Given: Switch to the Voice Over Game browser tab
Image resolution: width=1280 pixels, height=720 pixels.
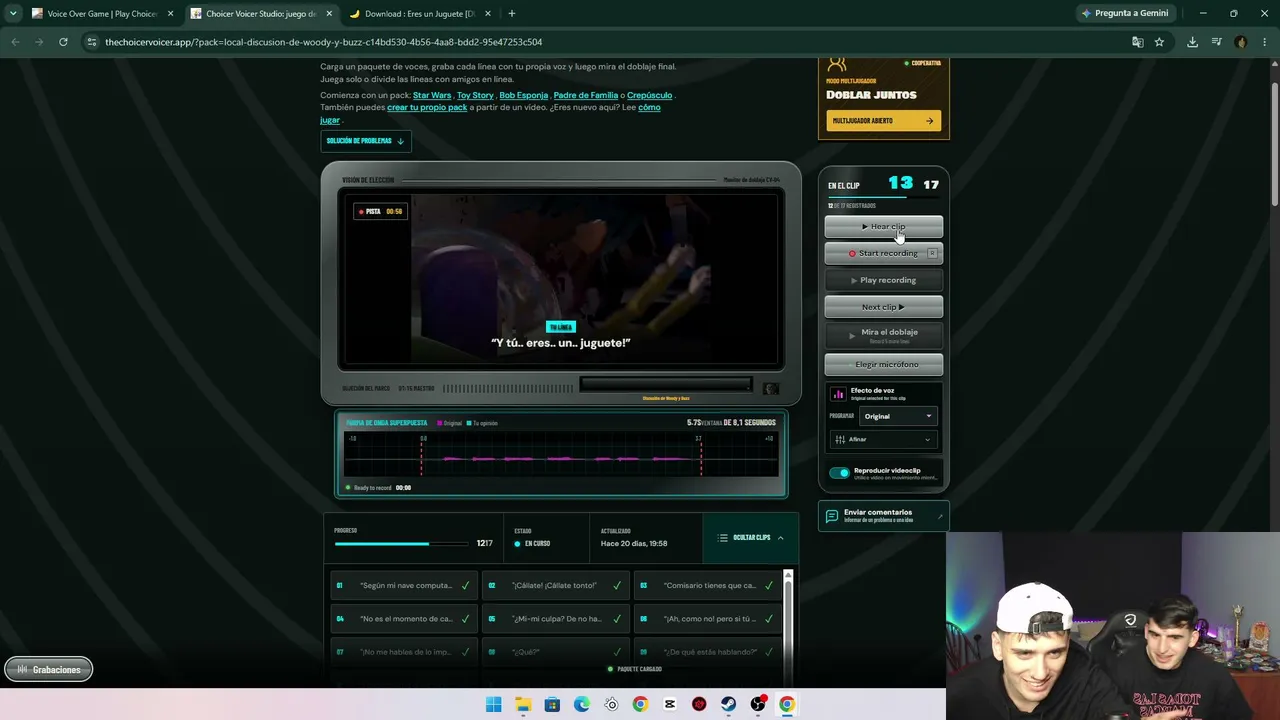Looking at the screenshot, I should [x=101, y=14].
